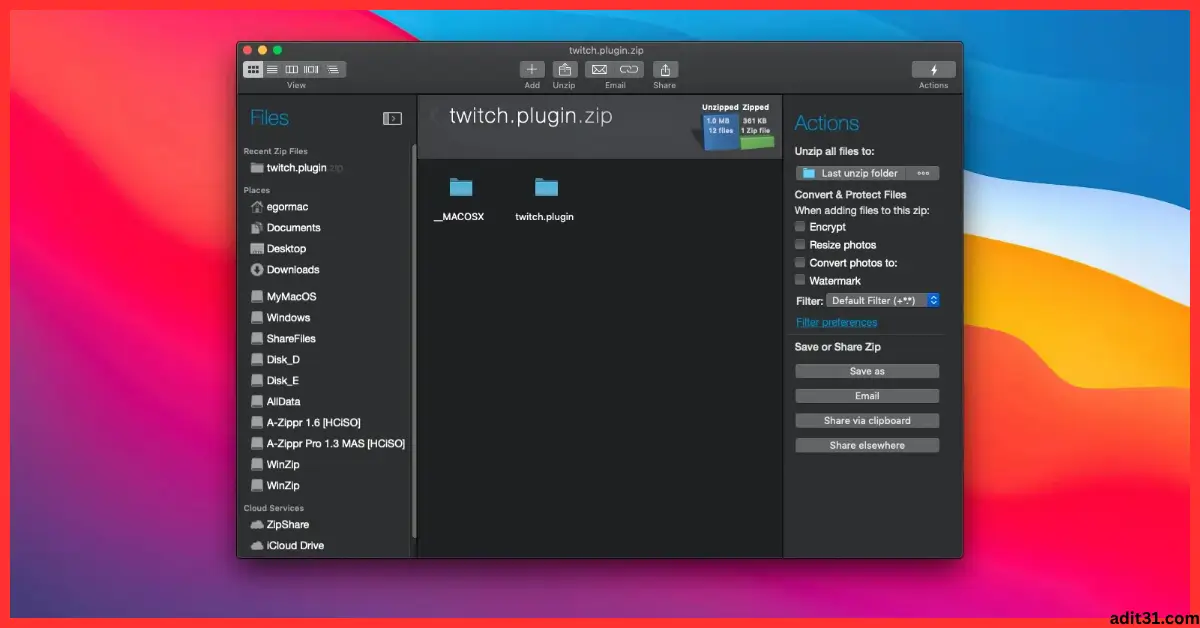The image size is (1200, 628).
Task: Click the Add plus toolbar button
Action: click(532, 69)
